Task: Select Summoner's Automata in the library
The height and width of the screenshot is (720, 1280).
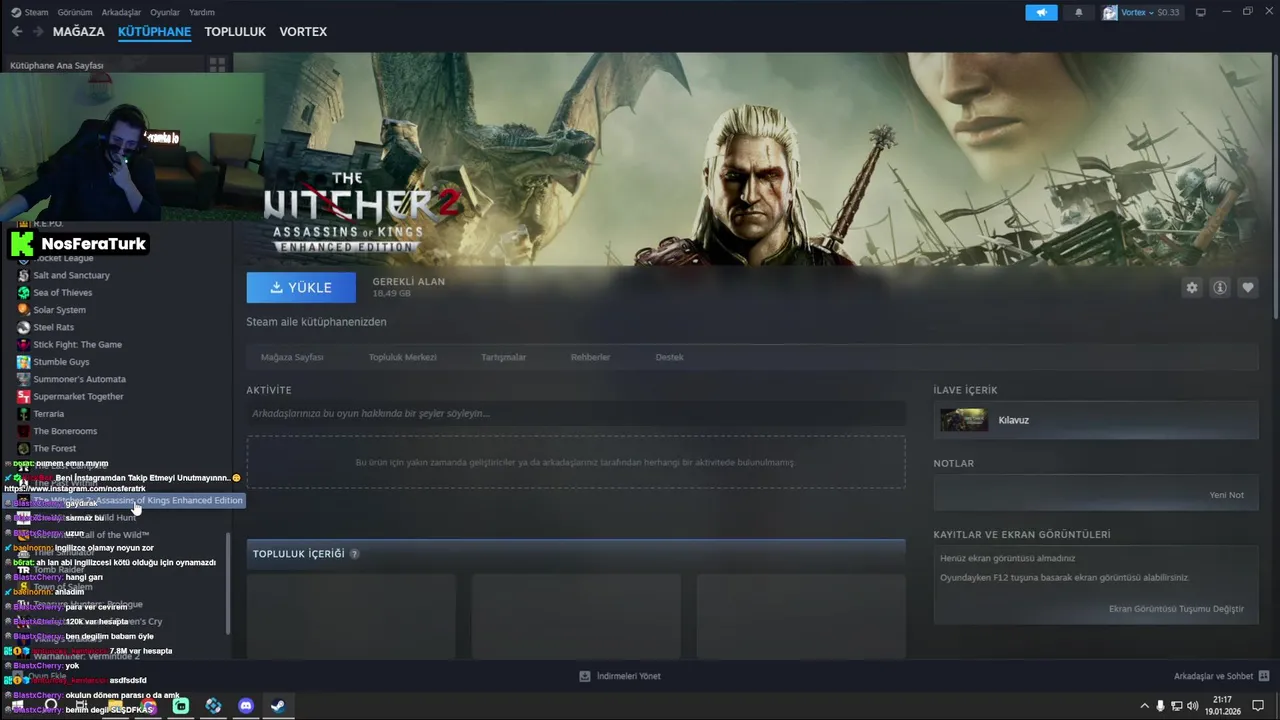Action: (x=79, y=379)
